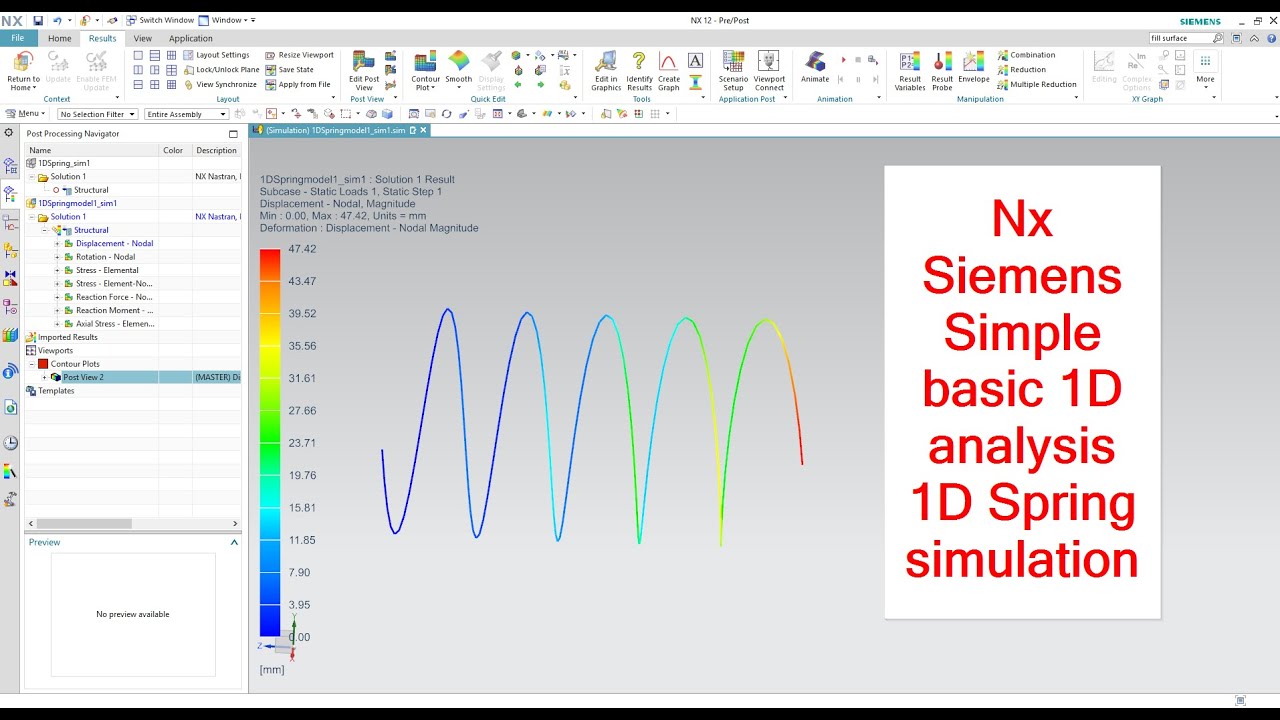Maximize Post Processing Navigator panel
Viewport: 1280px width, 720px height.
pyautogui.click(x=233, y=134)
